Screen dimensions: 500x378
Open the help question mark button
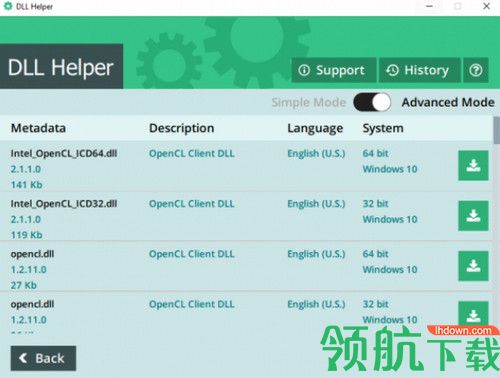pos(476,70)
